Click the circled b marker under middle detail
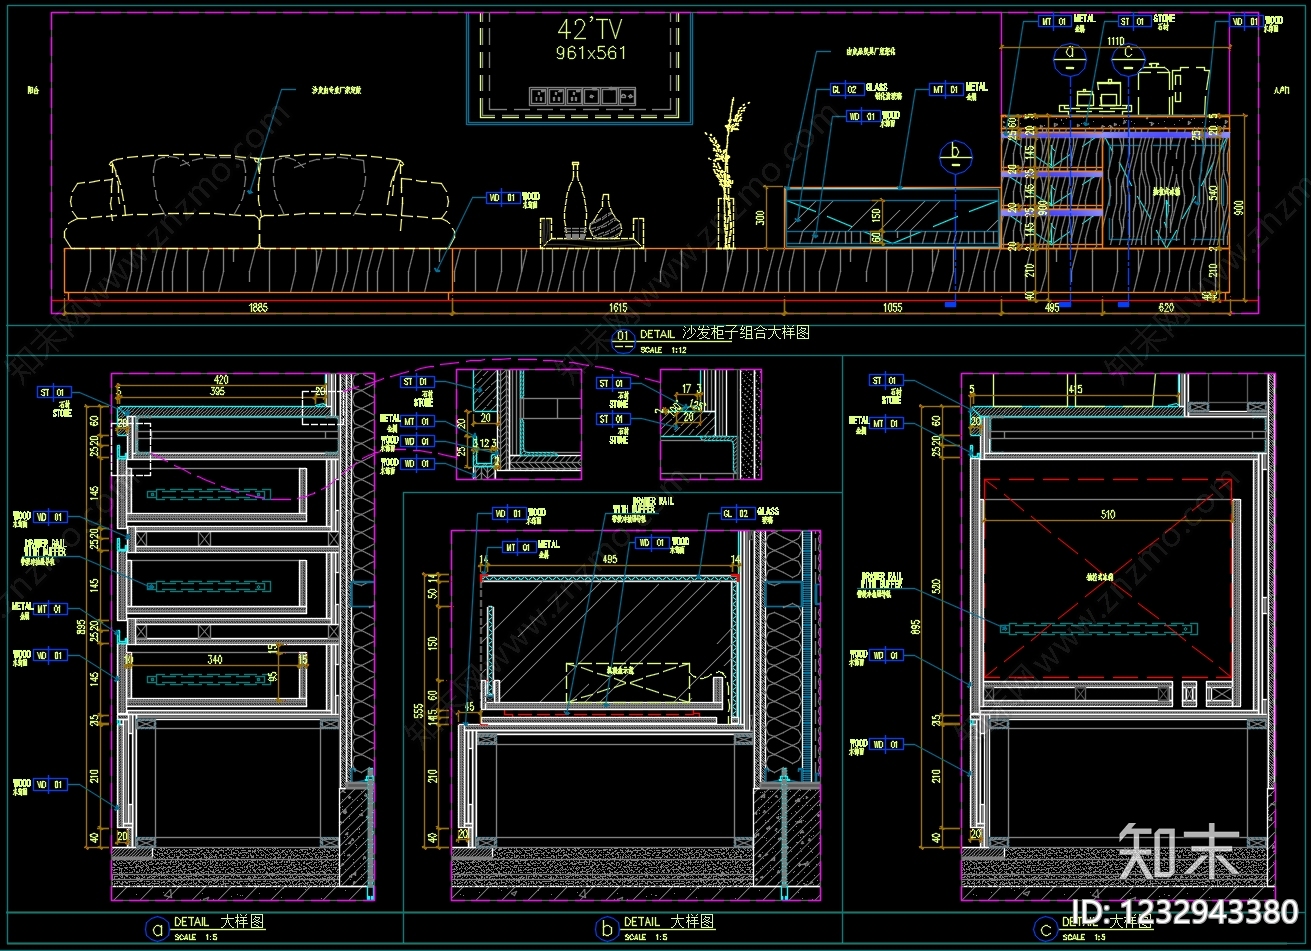 pyautogui.click(x=606, y=929)
